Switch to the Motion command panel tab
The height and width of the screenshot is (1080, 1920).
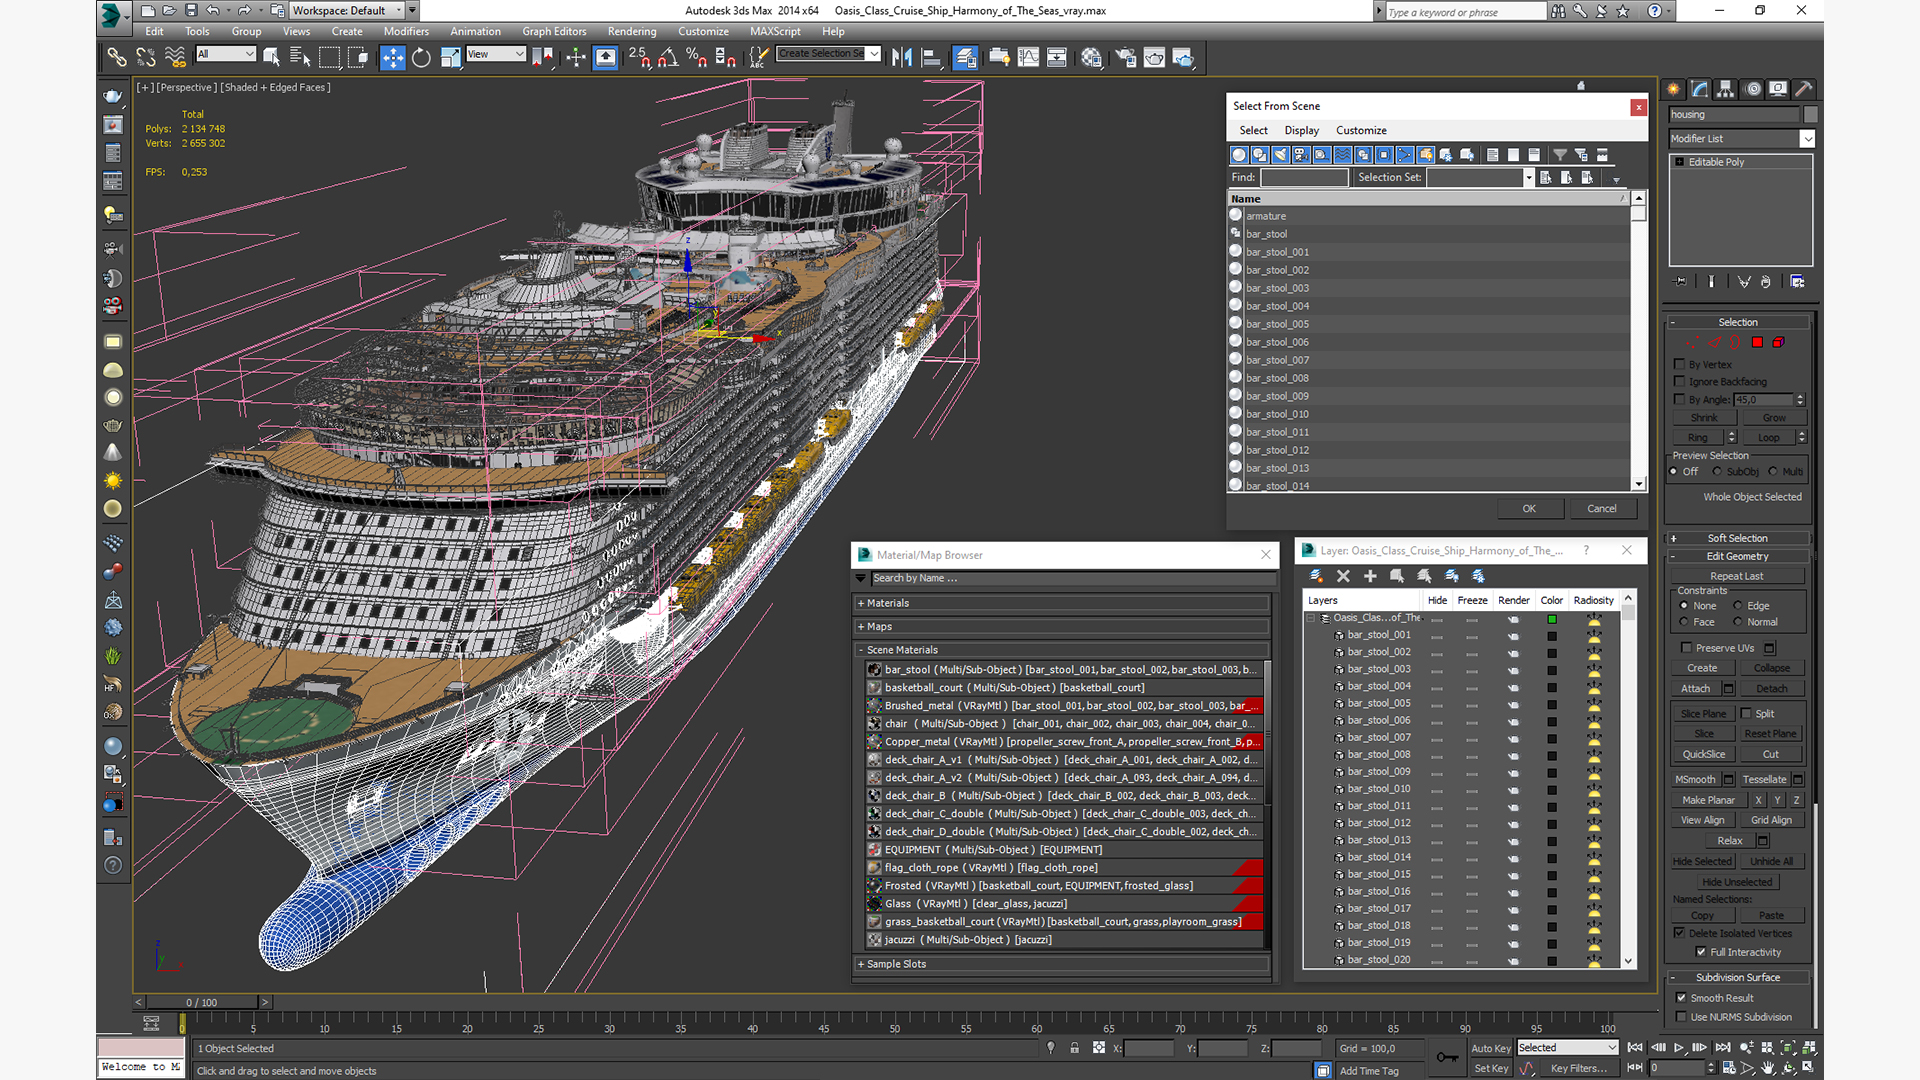pyautogui.click(x=1752, y=89)
